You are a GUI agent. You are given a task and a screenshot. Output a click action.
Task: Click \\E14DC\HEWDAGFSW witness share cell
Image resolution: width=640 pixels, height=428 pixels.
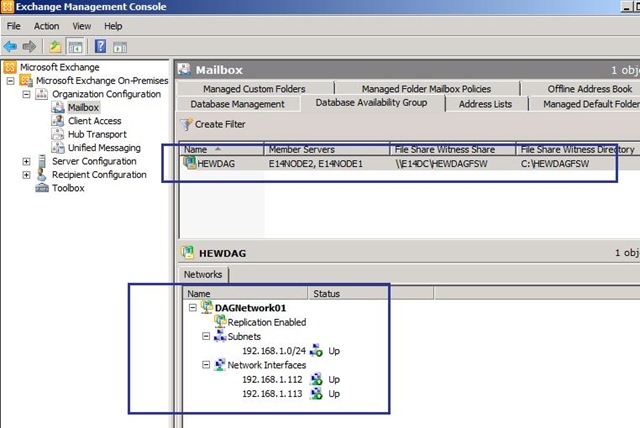(x=441, y=164)
